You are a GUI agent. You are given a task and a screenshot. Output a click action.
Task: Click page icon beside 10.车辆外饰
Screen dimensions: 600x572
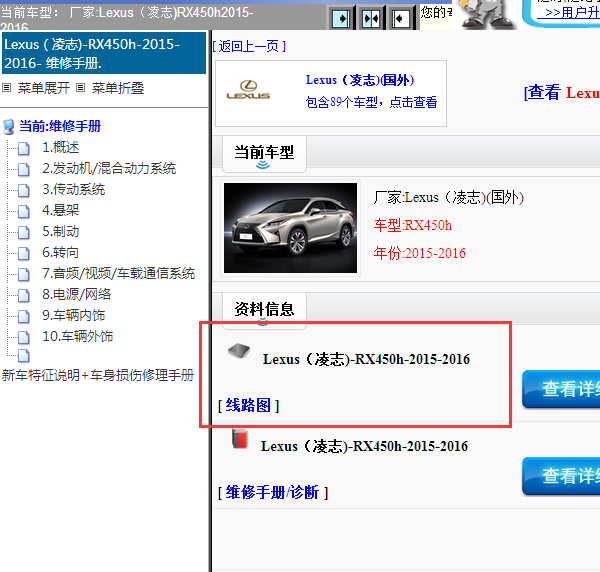coord(24,337)
